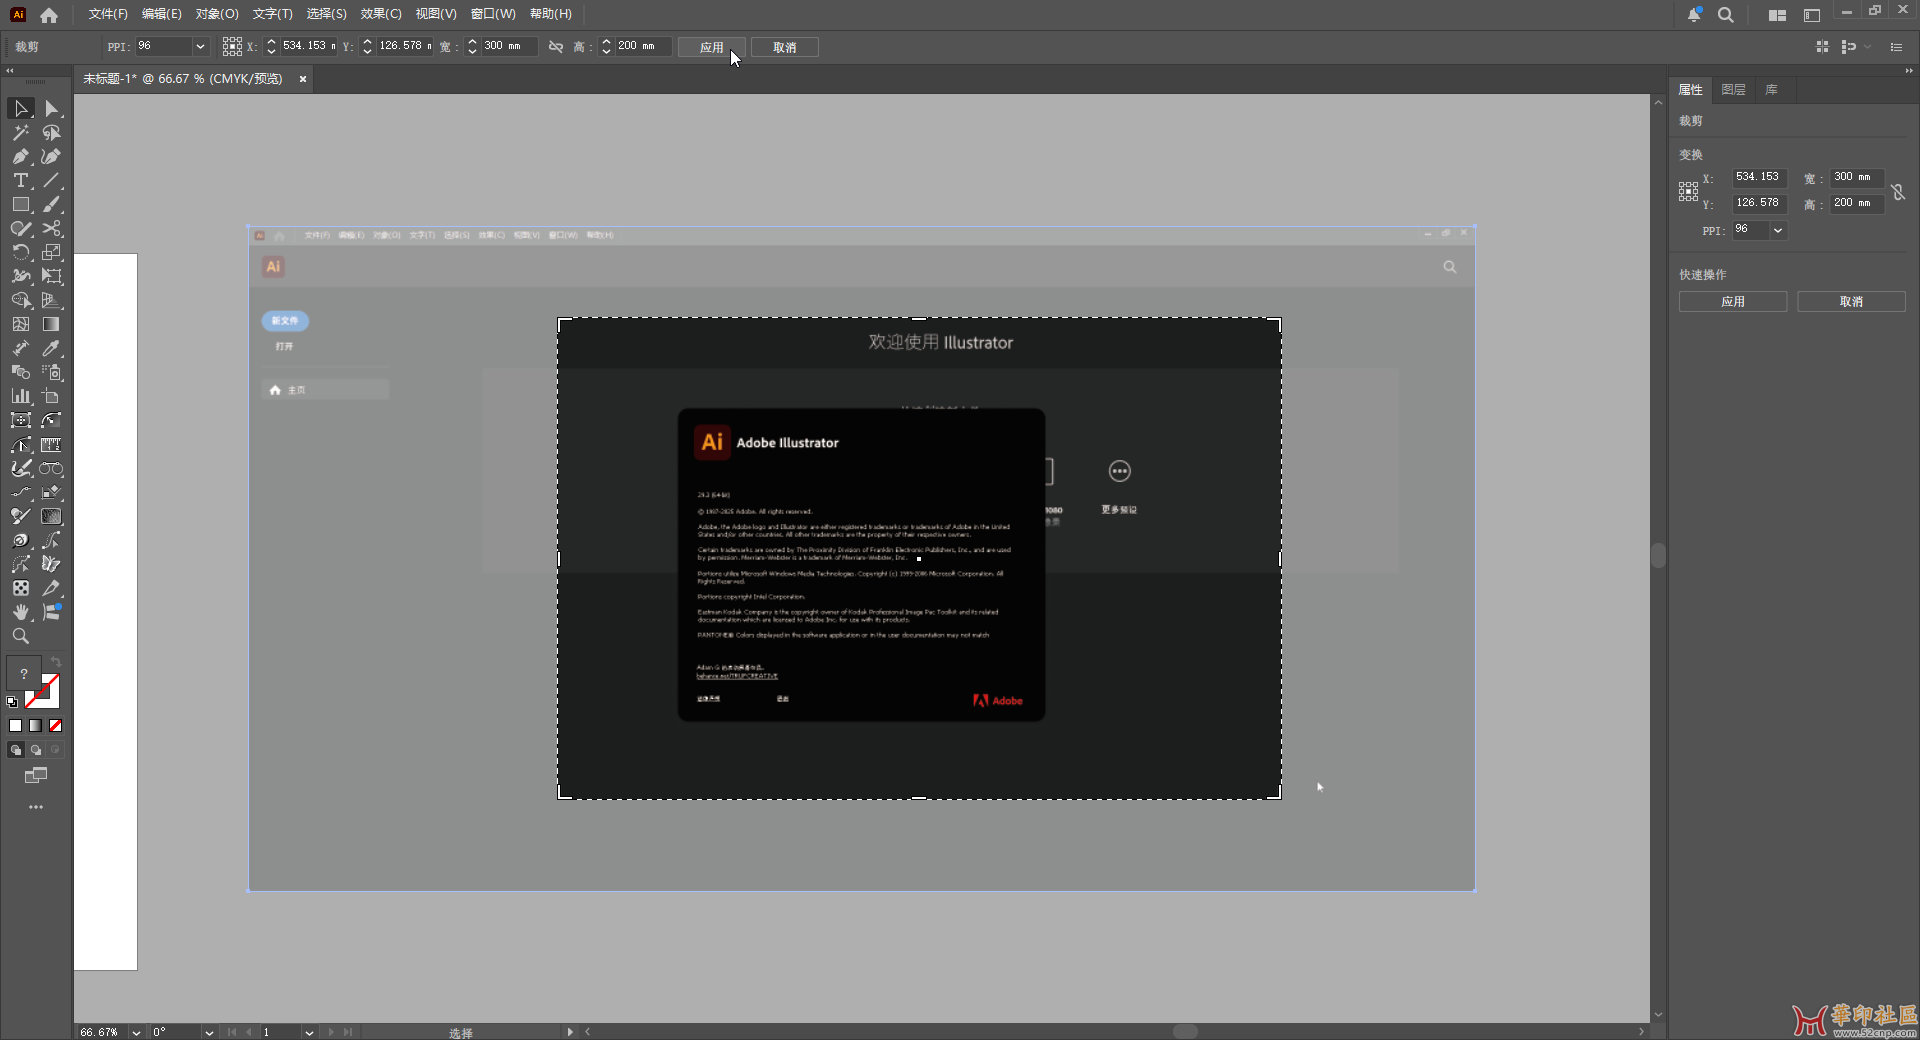Screen dimensions: 1920x1040
Task: Click the vertical scrollbar thumb
Action: 1658,555
